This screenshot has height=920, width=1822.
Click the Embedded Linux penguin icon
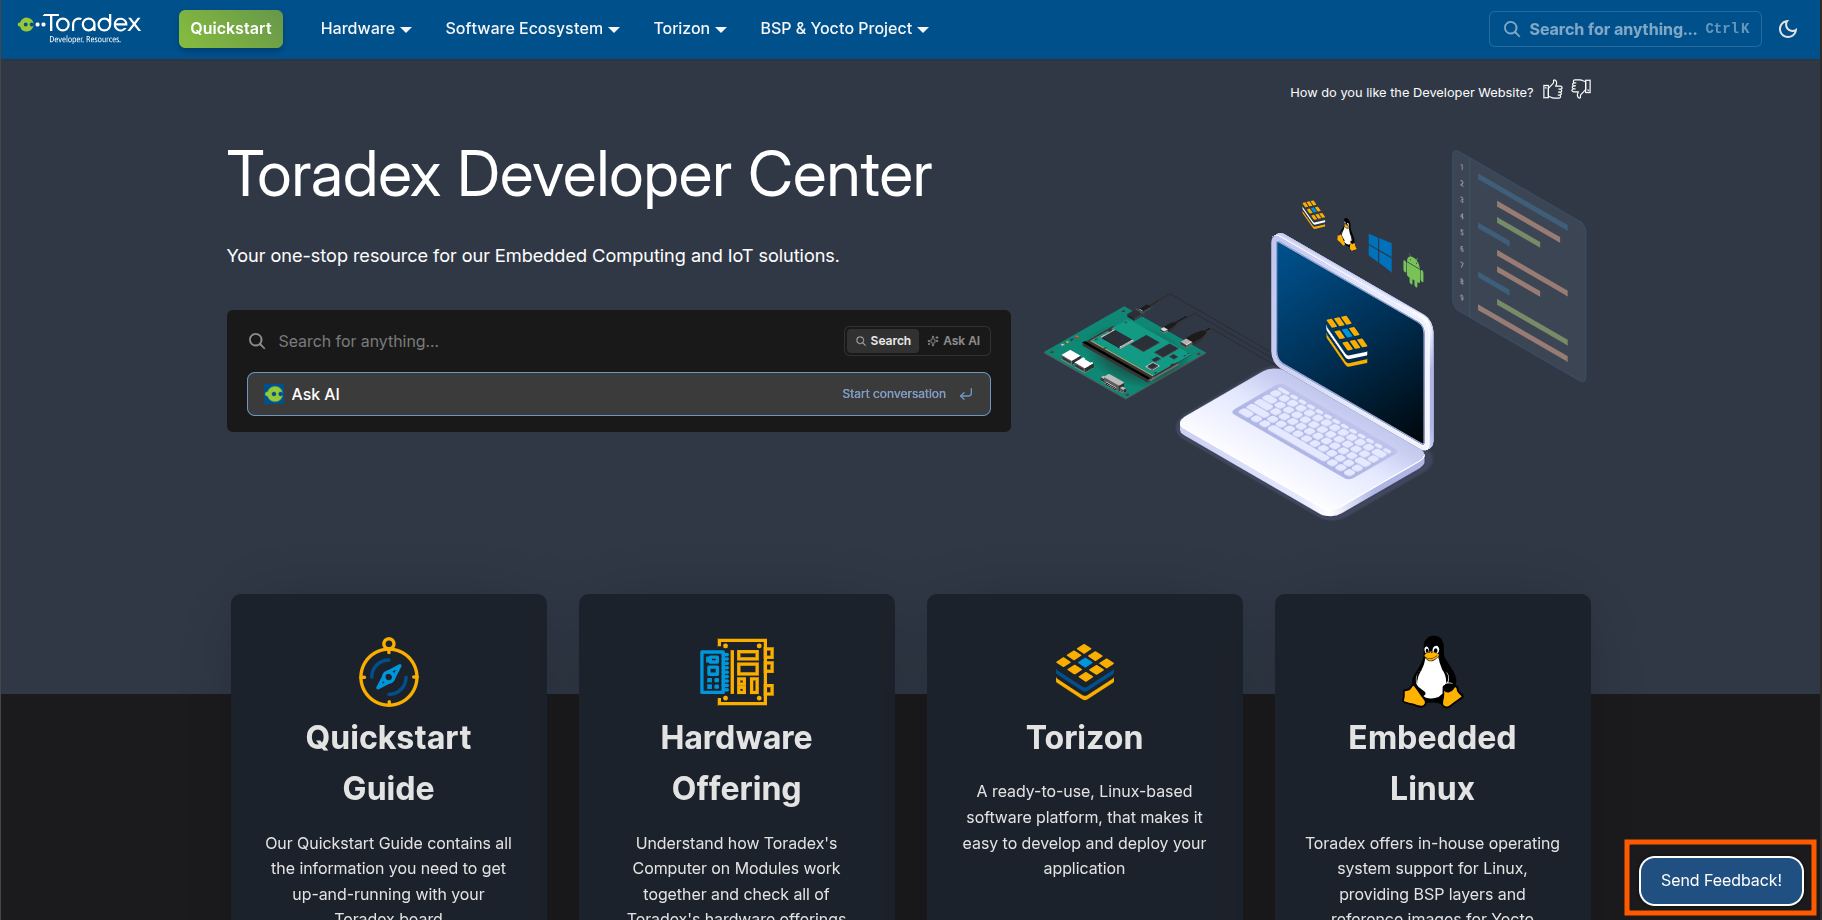(x=1432, y=671)
